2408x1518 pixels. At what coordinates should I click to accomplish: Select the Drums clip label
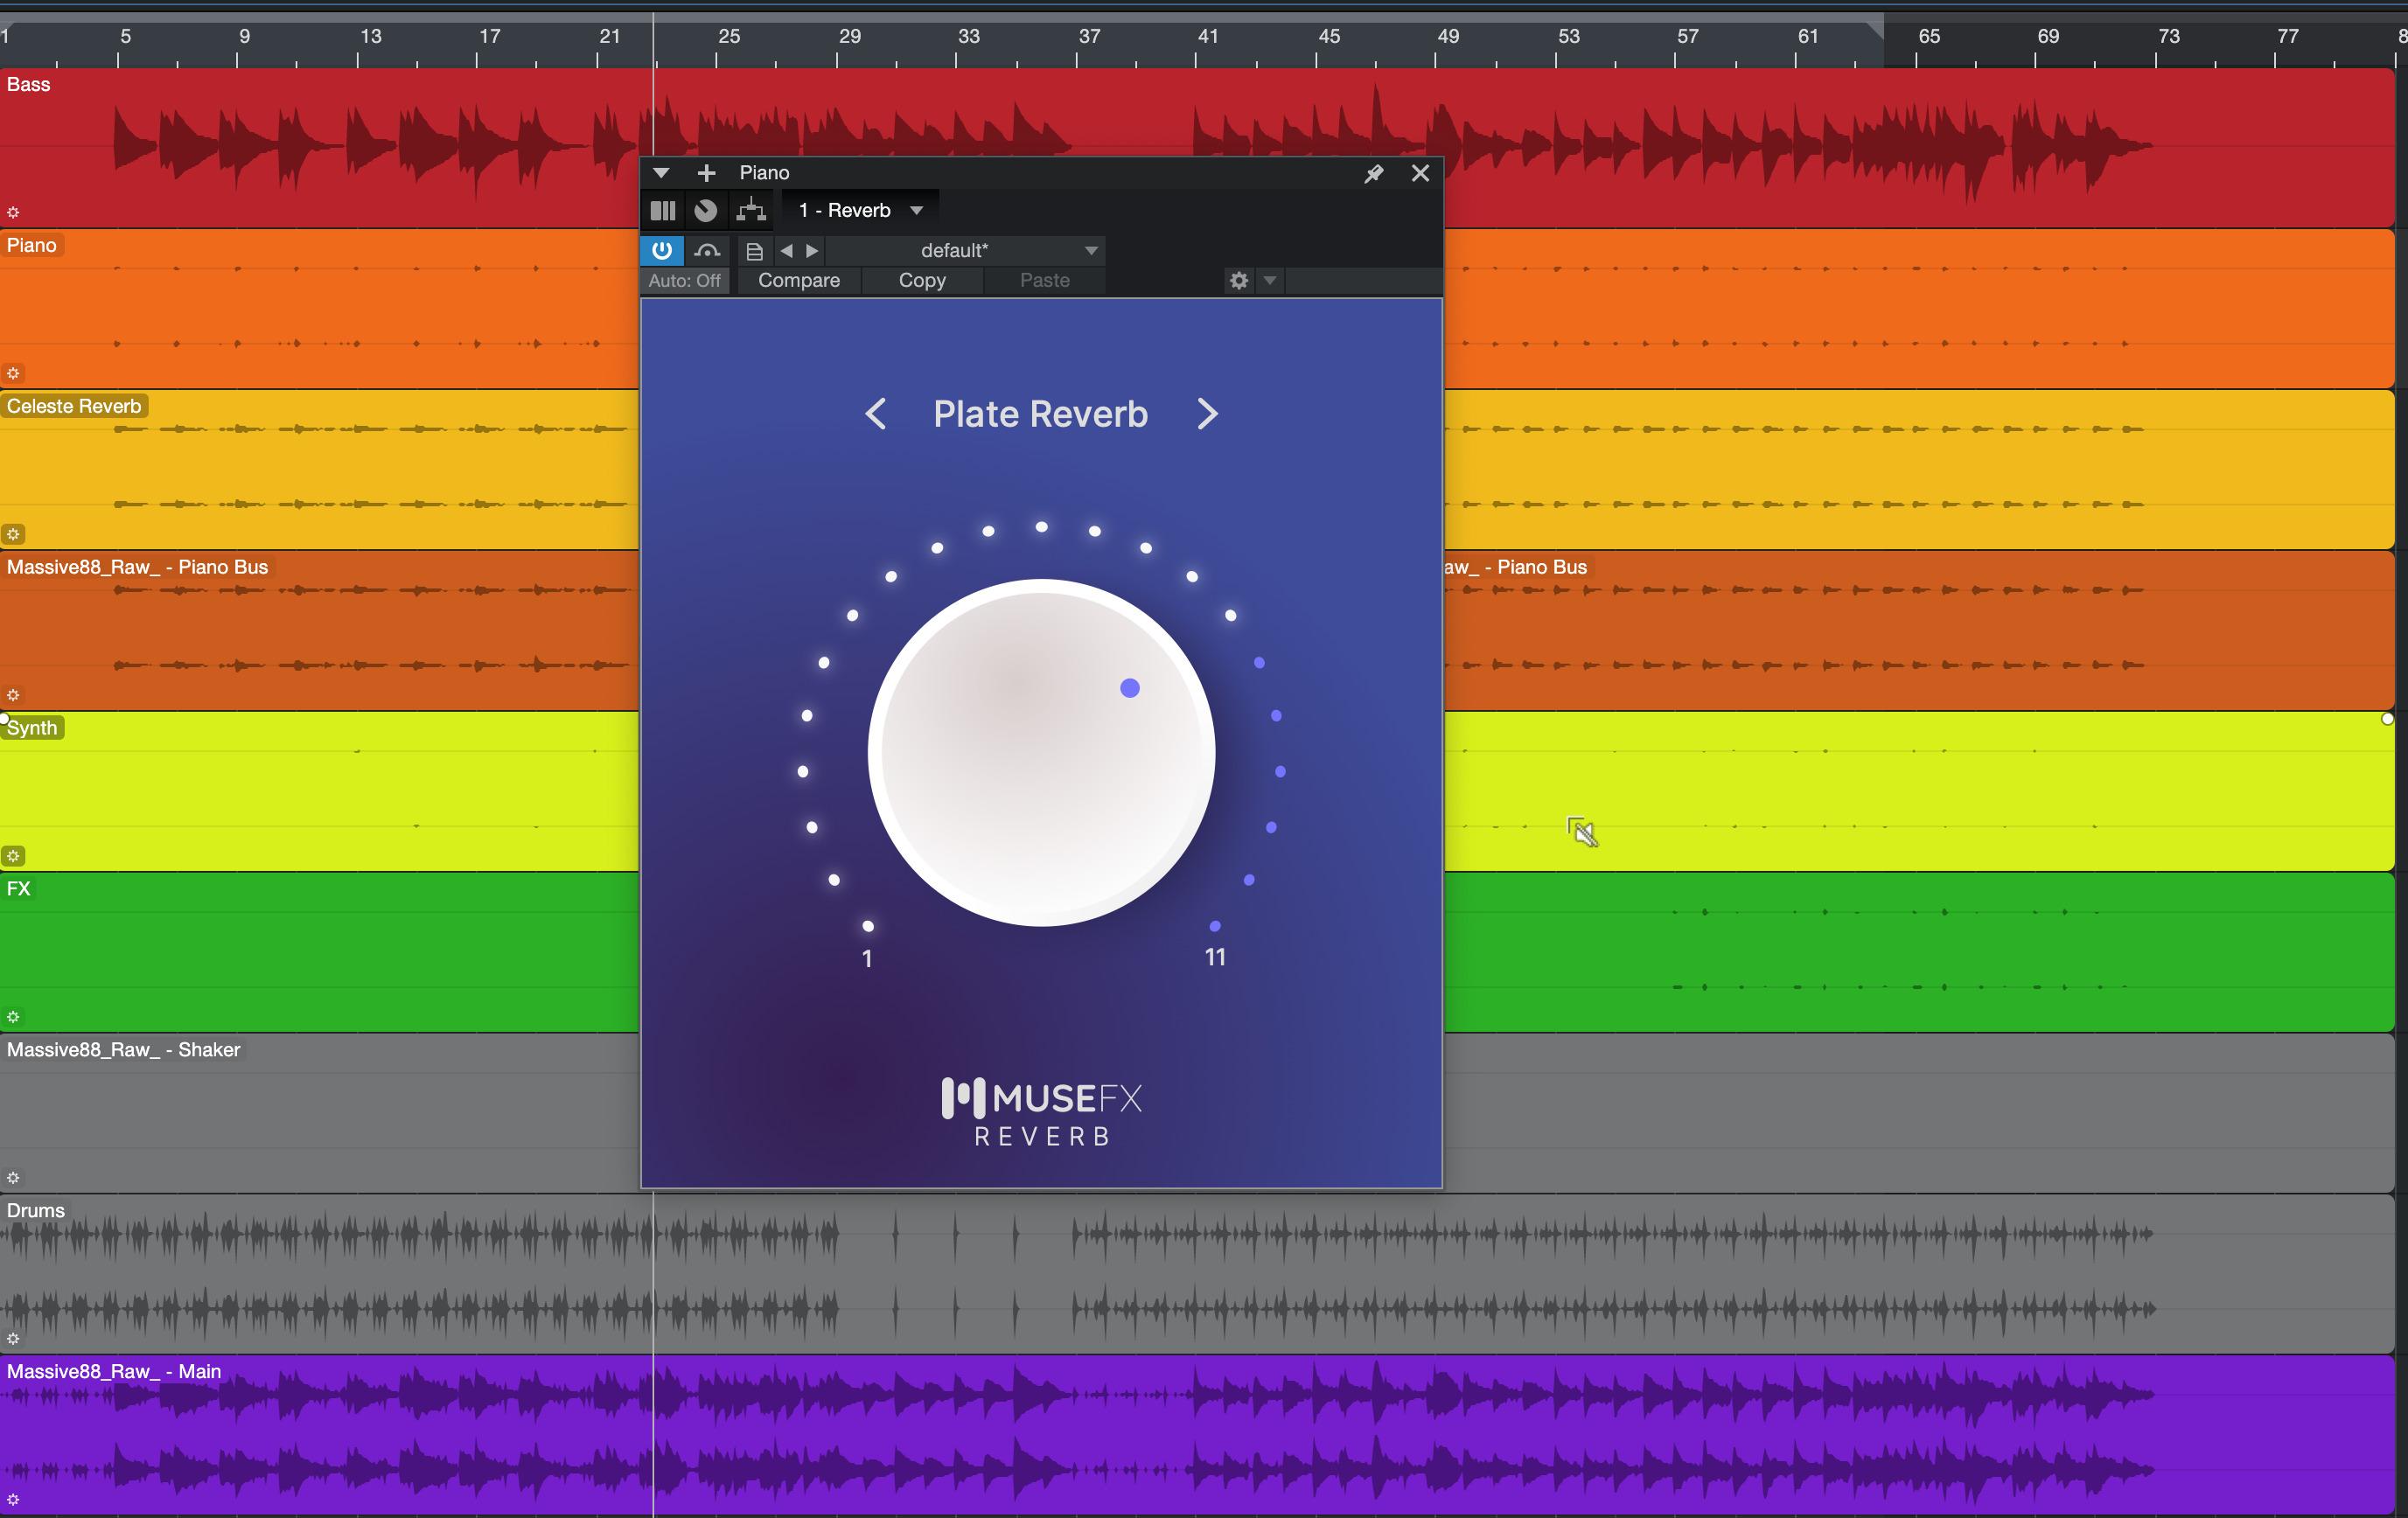coord(36,1210)
